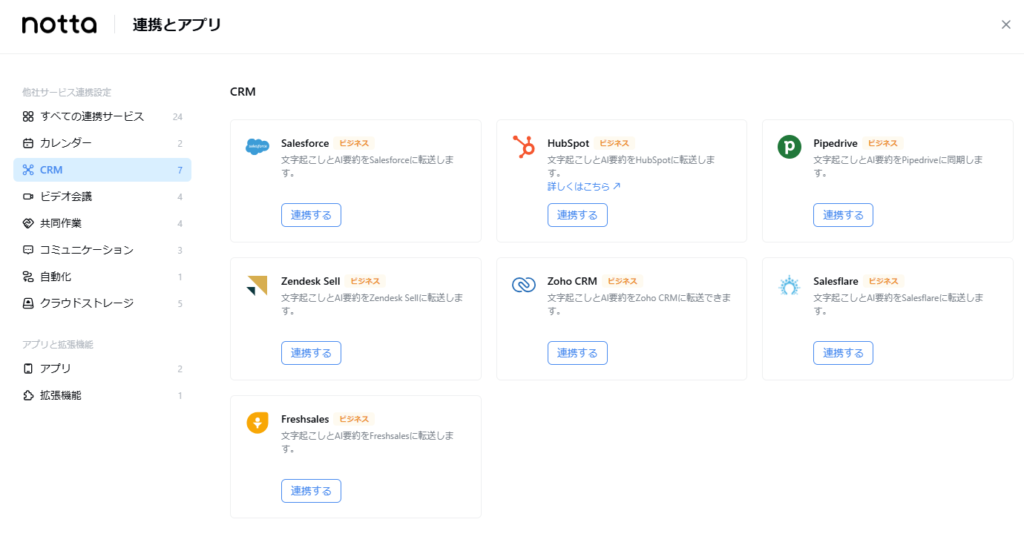Click the ビジネス badge on Salesflare
Viewport: 1024px width, 548px height.
(883, 281)
